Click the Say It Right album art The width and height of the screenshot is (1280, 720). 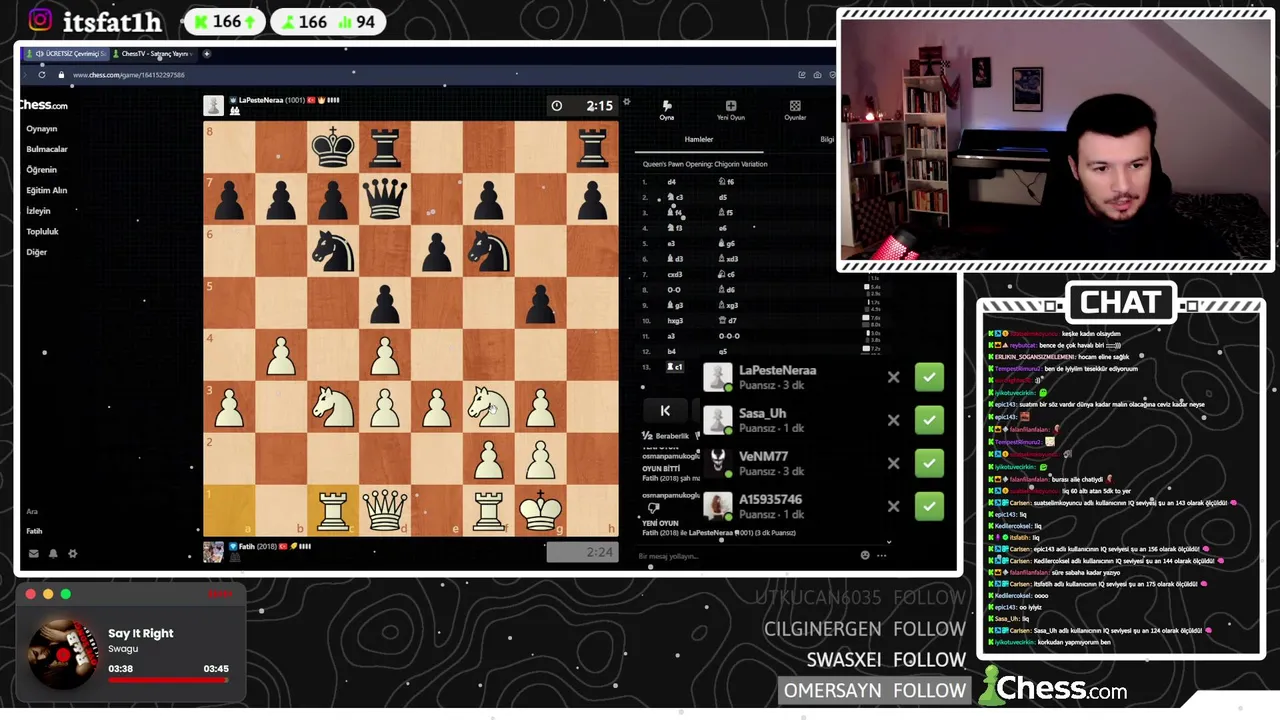tap(64, 653)
